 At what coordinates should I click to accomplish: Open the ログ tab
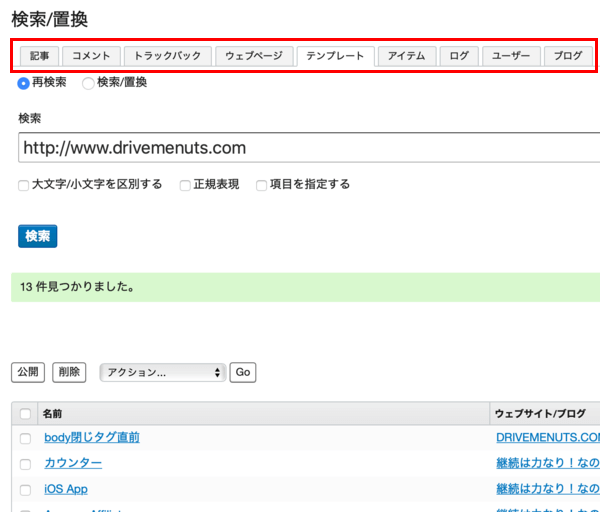(459, 56)
